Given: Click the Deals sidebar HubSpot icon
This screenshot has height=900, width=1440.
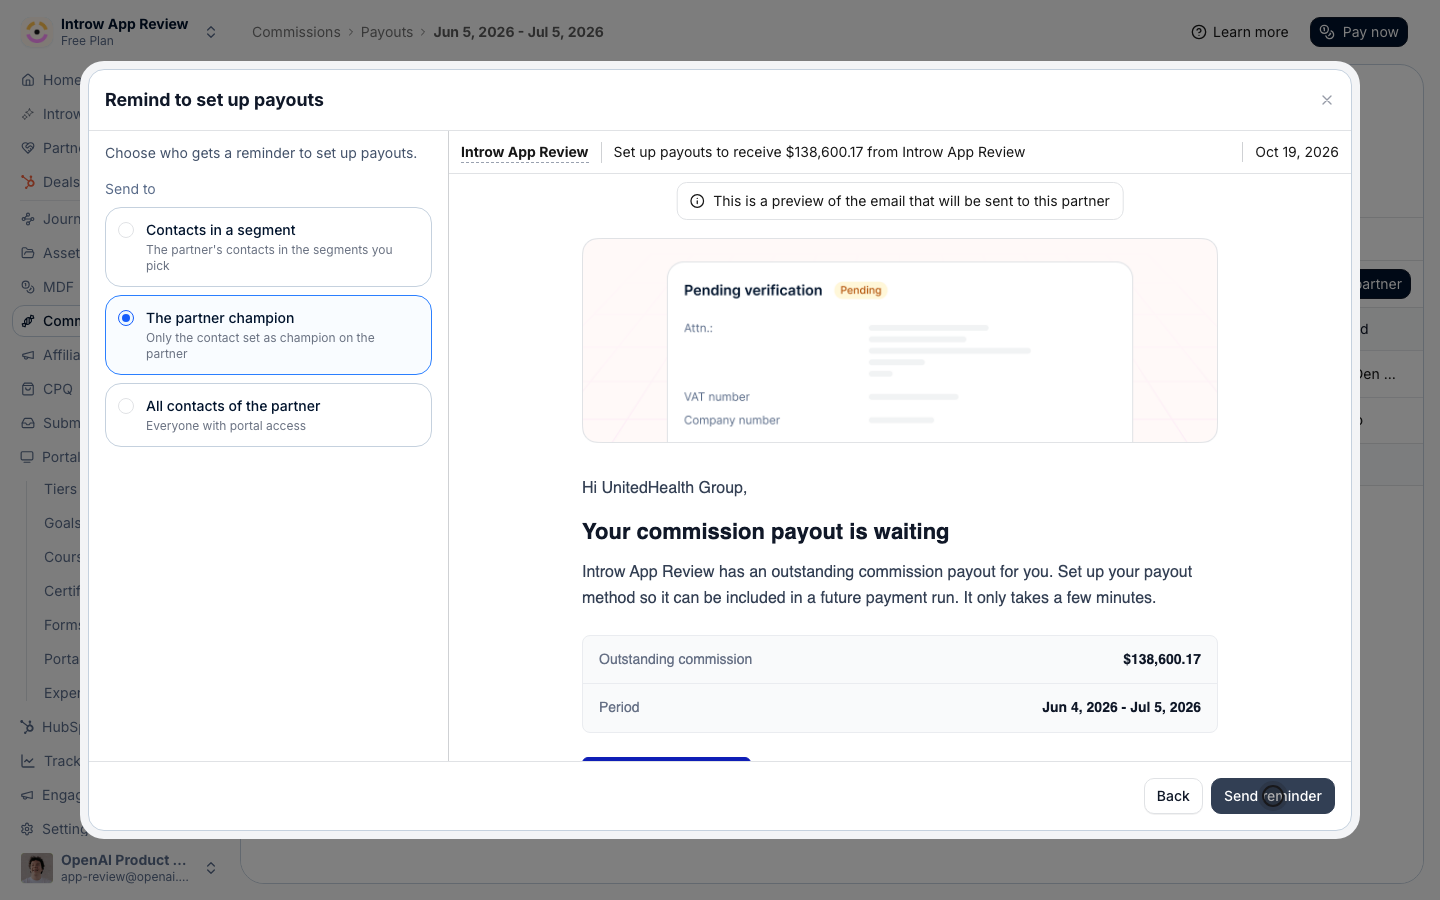Looking at the screenshot, I should tap(28, 182).
